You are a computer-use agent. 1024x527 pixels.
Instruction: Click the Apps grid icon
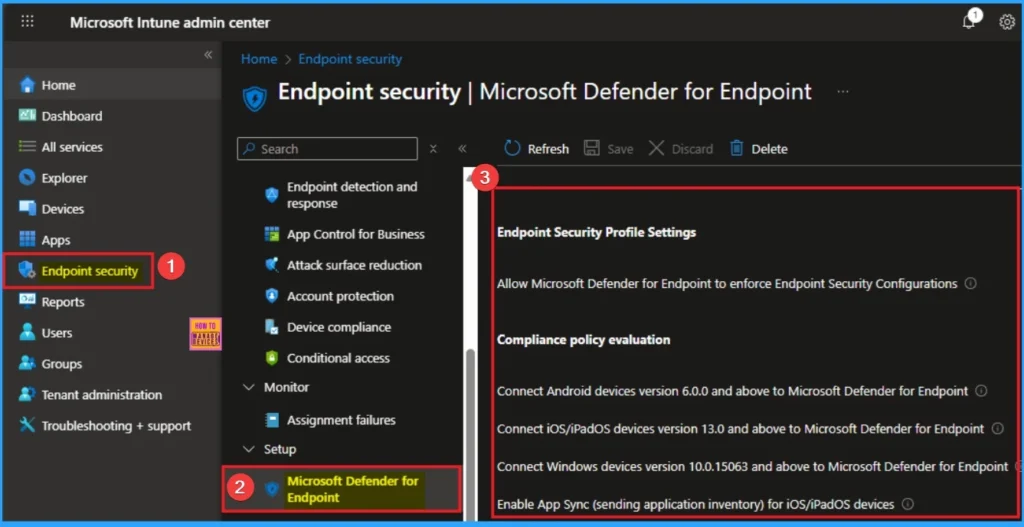click(27, 240)
